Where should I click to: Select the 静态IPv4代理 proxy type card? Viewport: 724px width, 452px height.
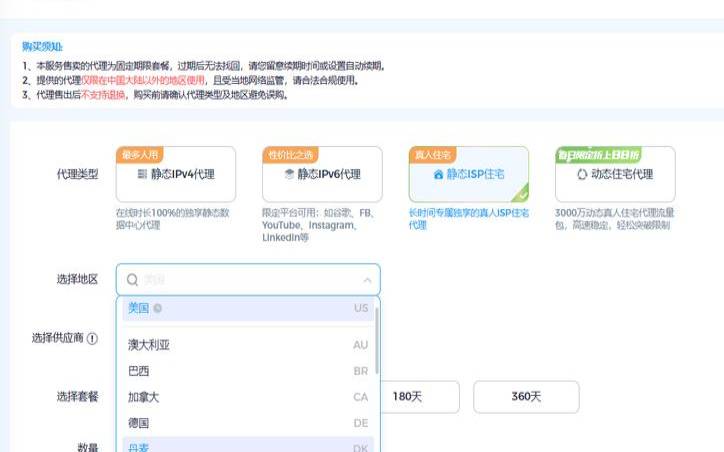[x=176, y=175]
